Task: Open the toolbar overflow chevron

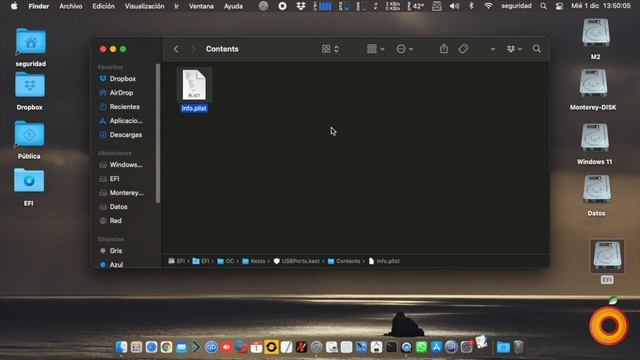Action: click(x=493, y=49)
